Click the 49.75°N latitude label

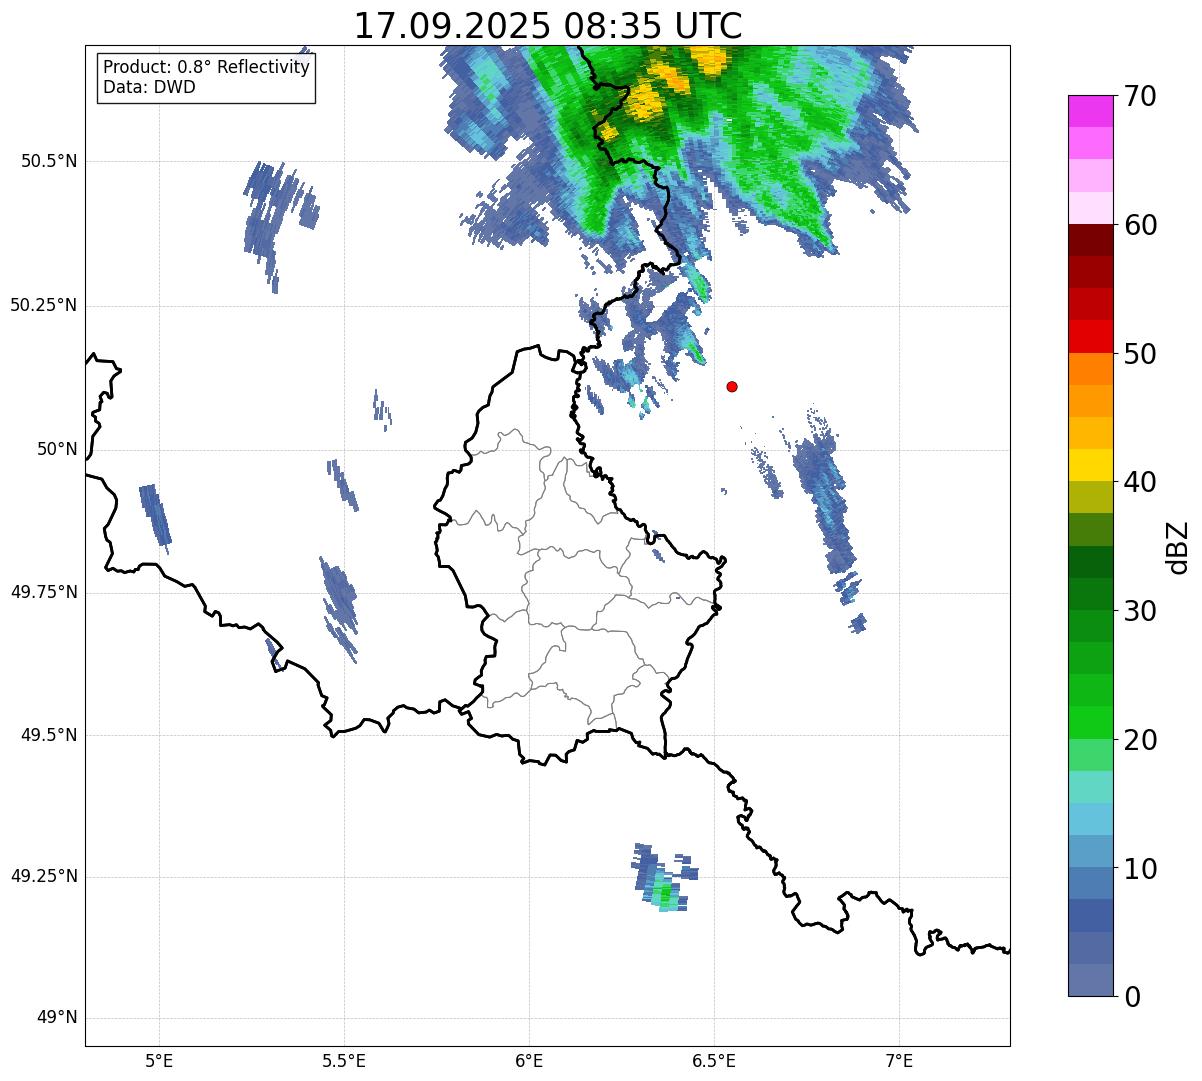[x=43, y=592]
